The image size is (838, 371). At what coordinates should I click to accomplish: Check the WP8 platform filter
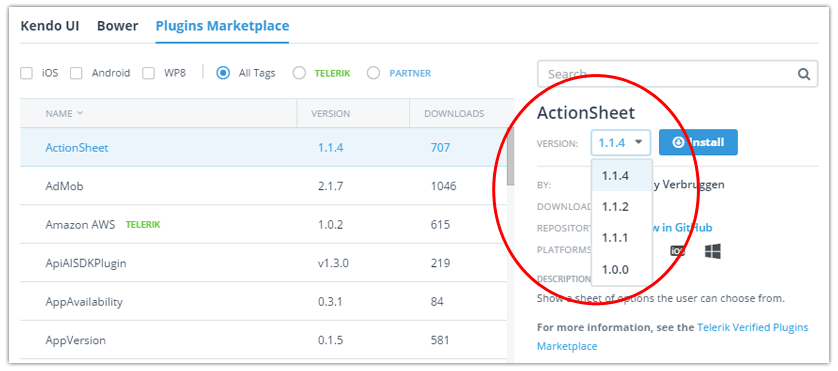pyautogui.click(x=149, y=73)
